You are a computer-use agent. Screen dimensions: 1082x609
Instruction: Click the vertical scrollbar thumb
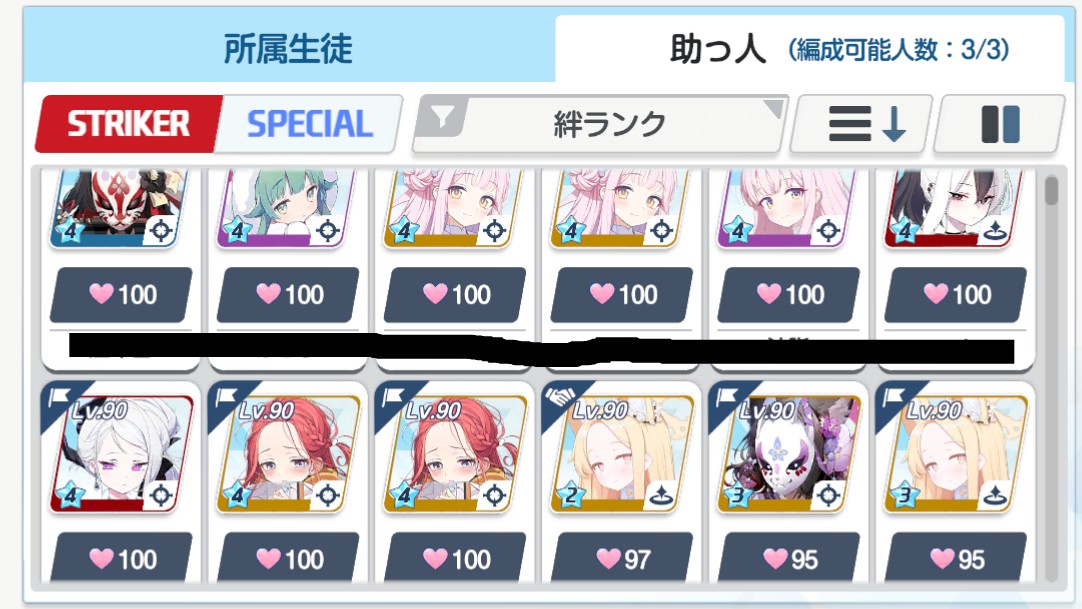coord(1051,190)
